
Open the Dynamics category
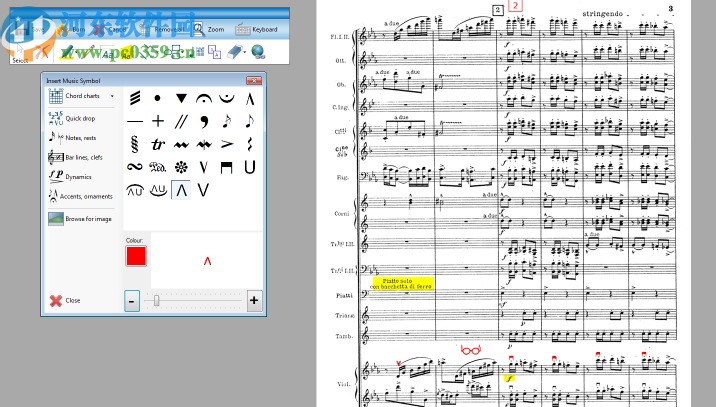tap(70, 177)
